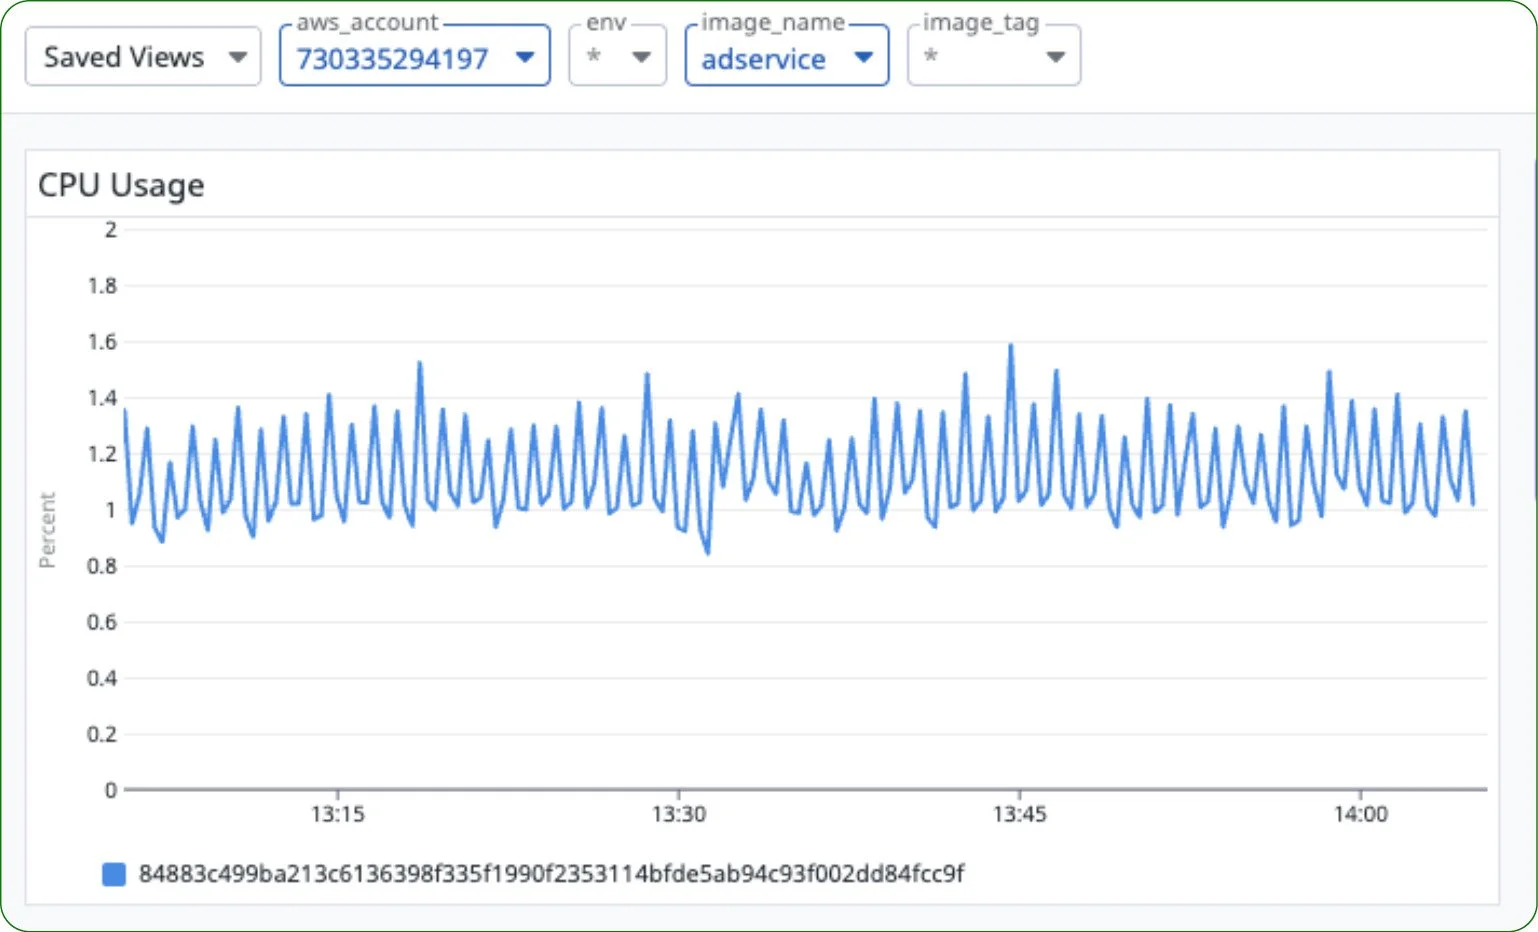Click the 1.6 y-axis value

tap(102, 342)
